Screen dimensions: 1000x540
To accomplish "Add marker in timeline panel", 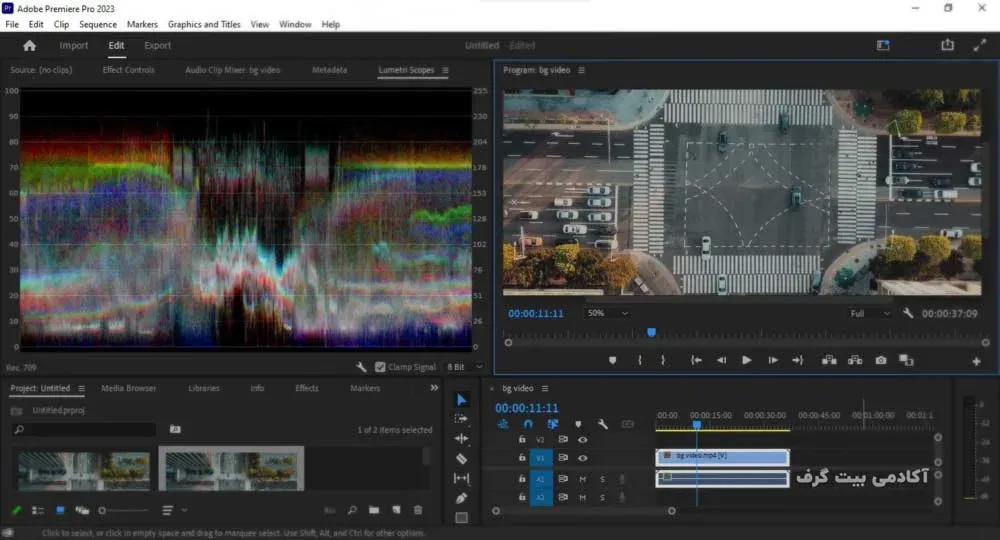I will click(578, 424).
